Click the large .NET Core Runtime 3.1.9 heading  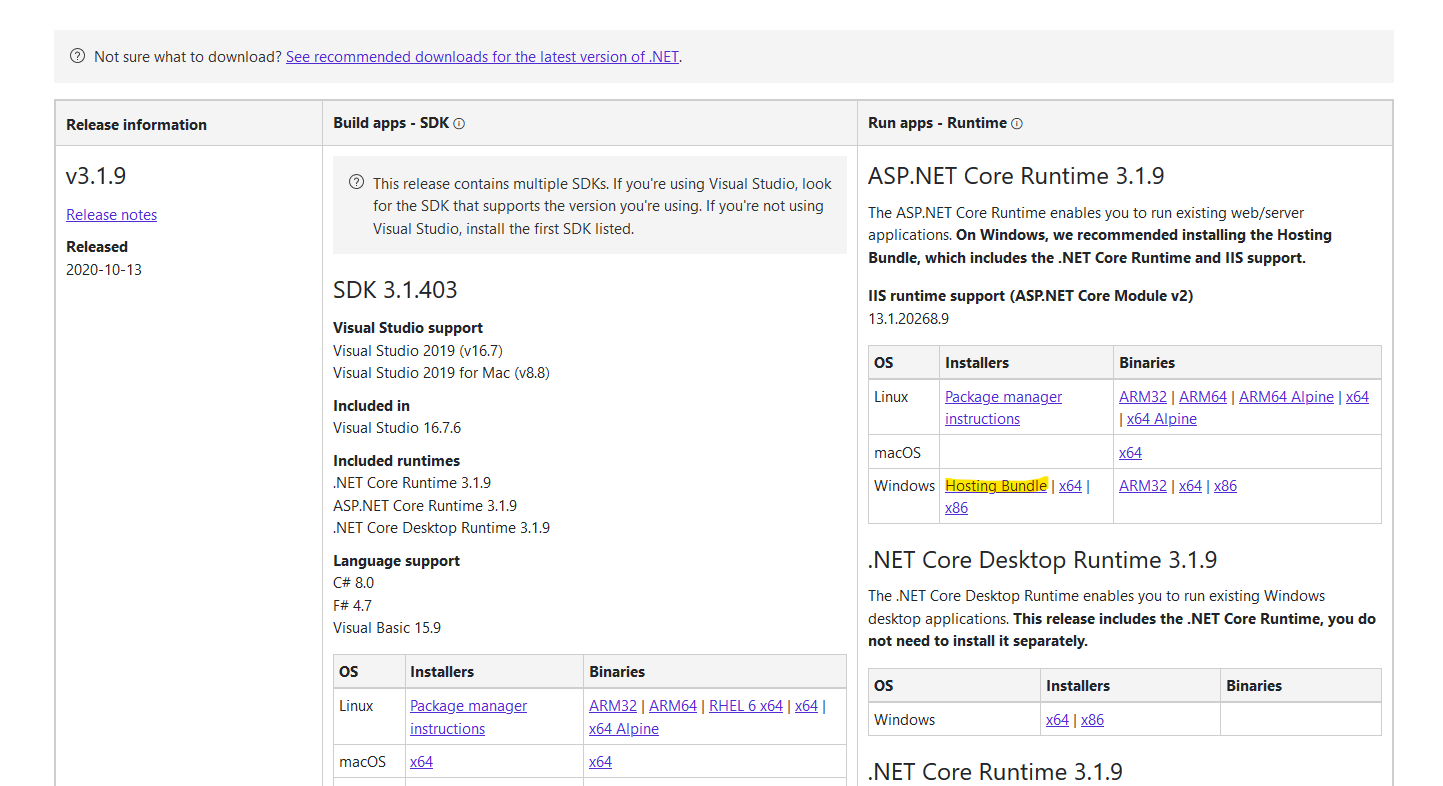995,772
